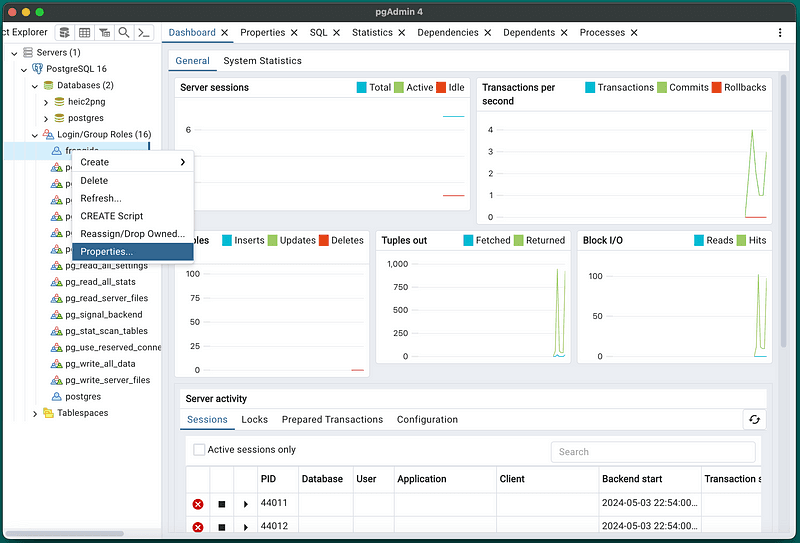Choose Delete from context menu
The width and height of the screenshot is (800, 543).
tap(133, 181)
